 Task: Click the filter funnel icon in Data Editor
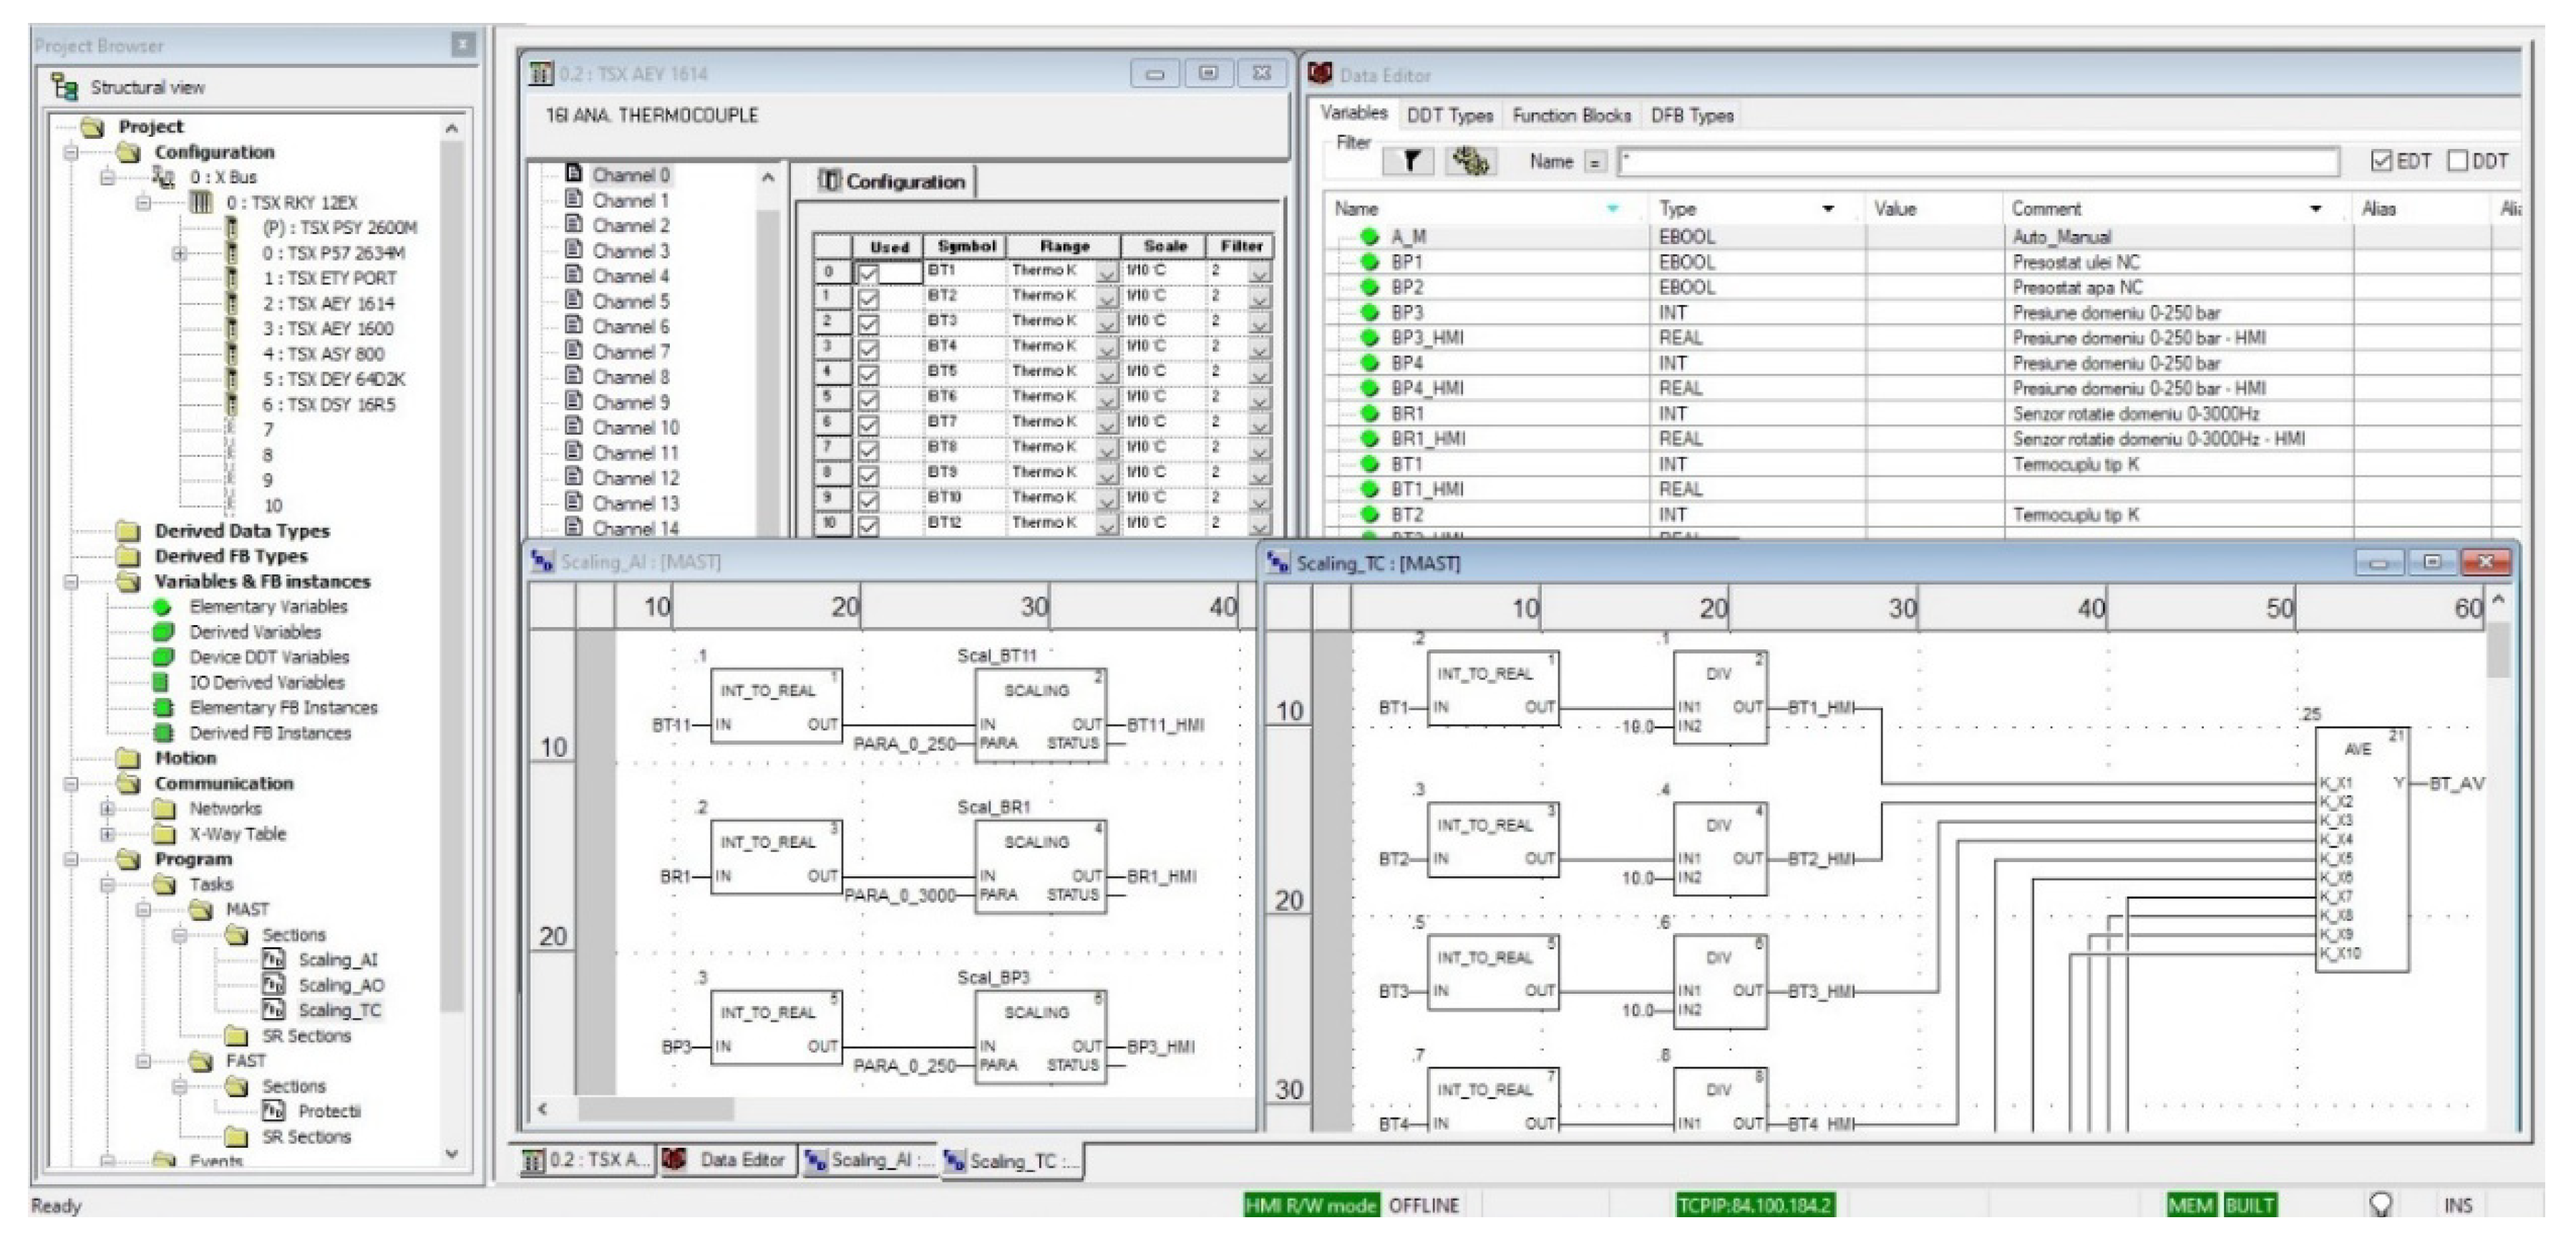[1410, 161]
